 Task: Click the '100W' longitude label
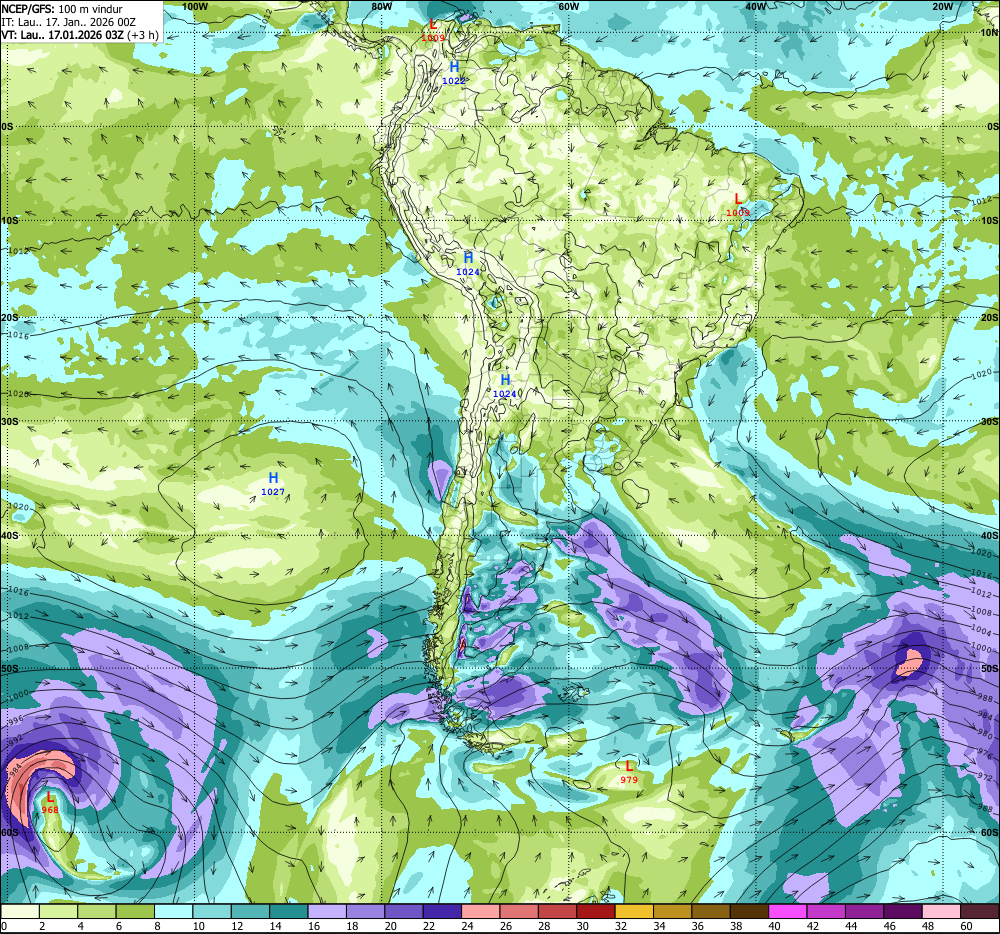(x=195, y=6)
